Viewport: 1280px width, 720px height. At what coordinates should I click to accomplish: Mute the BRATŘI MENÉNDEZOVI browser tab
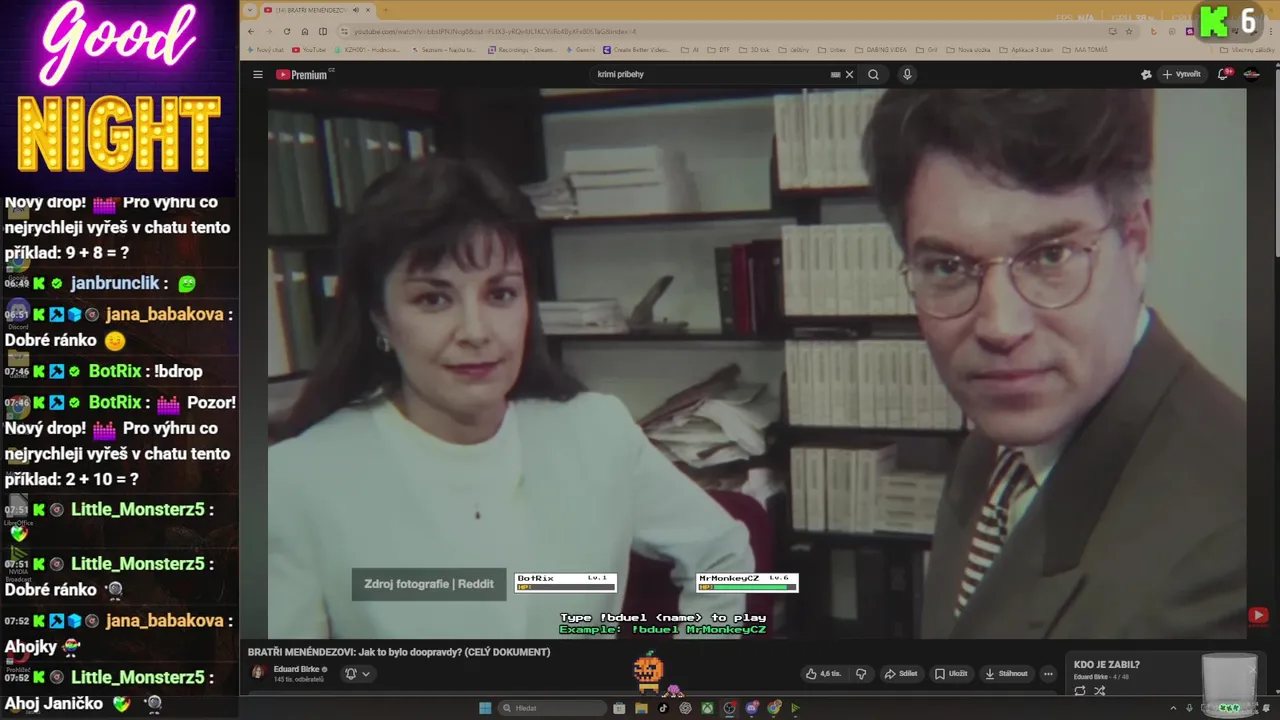356,10
